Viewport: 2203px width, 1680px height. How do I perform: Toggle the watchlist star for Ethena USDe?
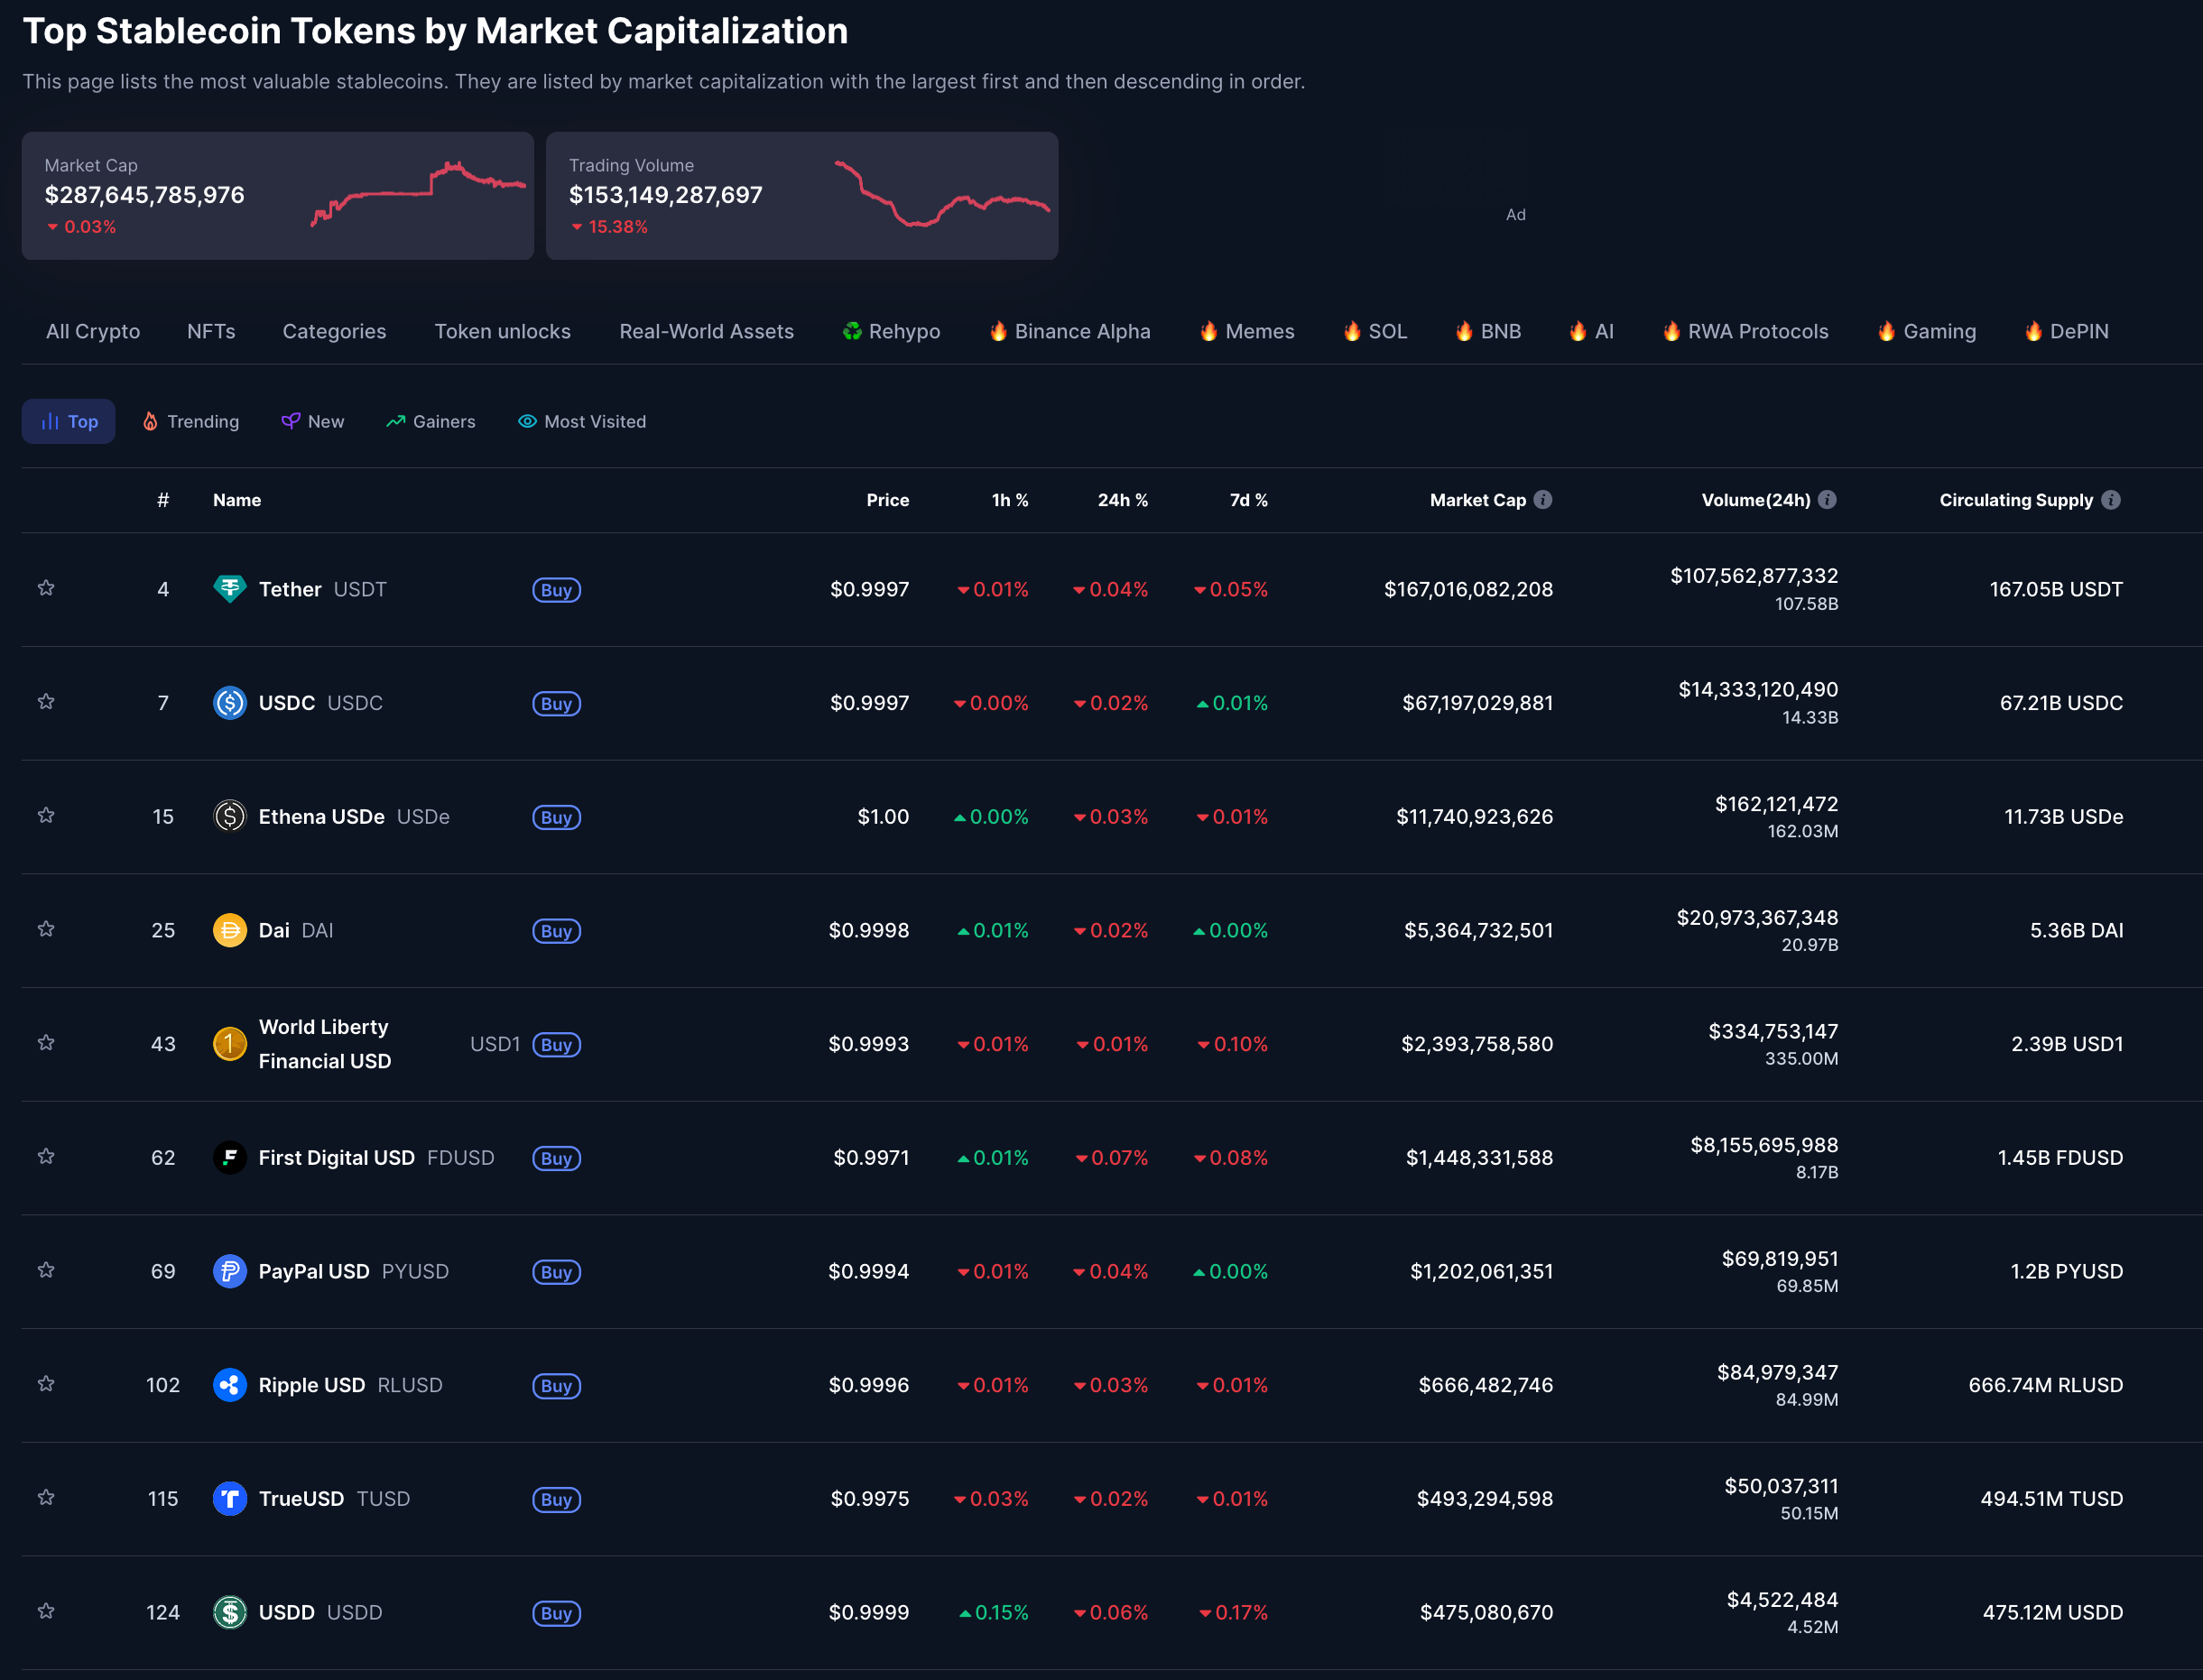pyautogui.click(x=46, y=816)
